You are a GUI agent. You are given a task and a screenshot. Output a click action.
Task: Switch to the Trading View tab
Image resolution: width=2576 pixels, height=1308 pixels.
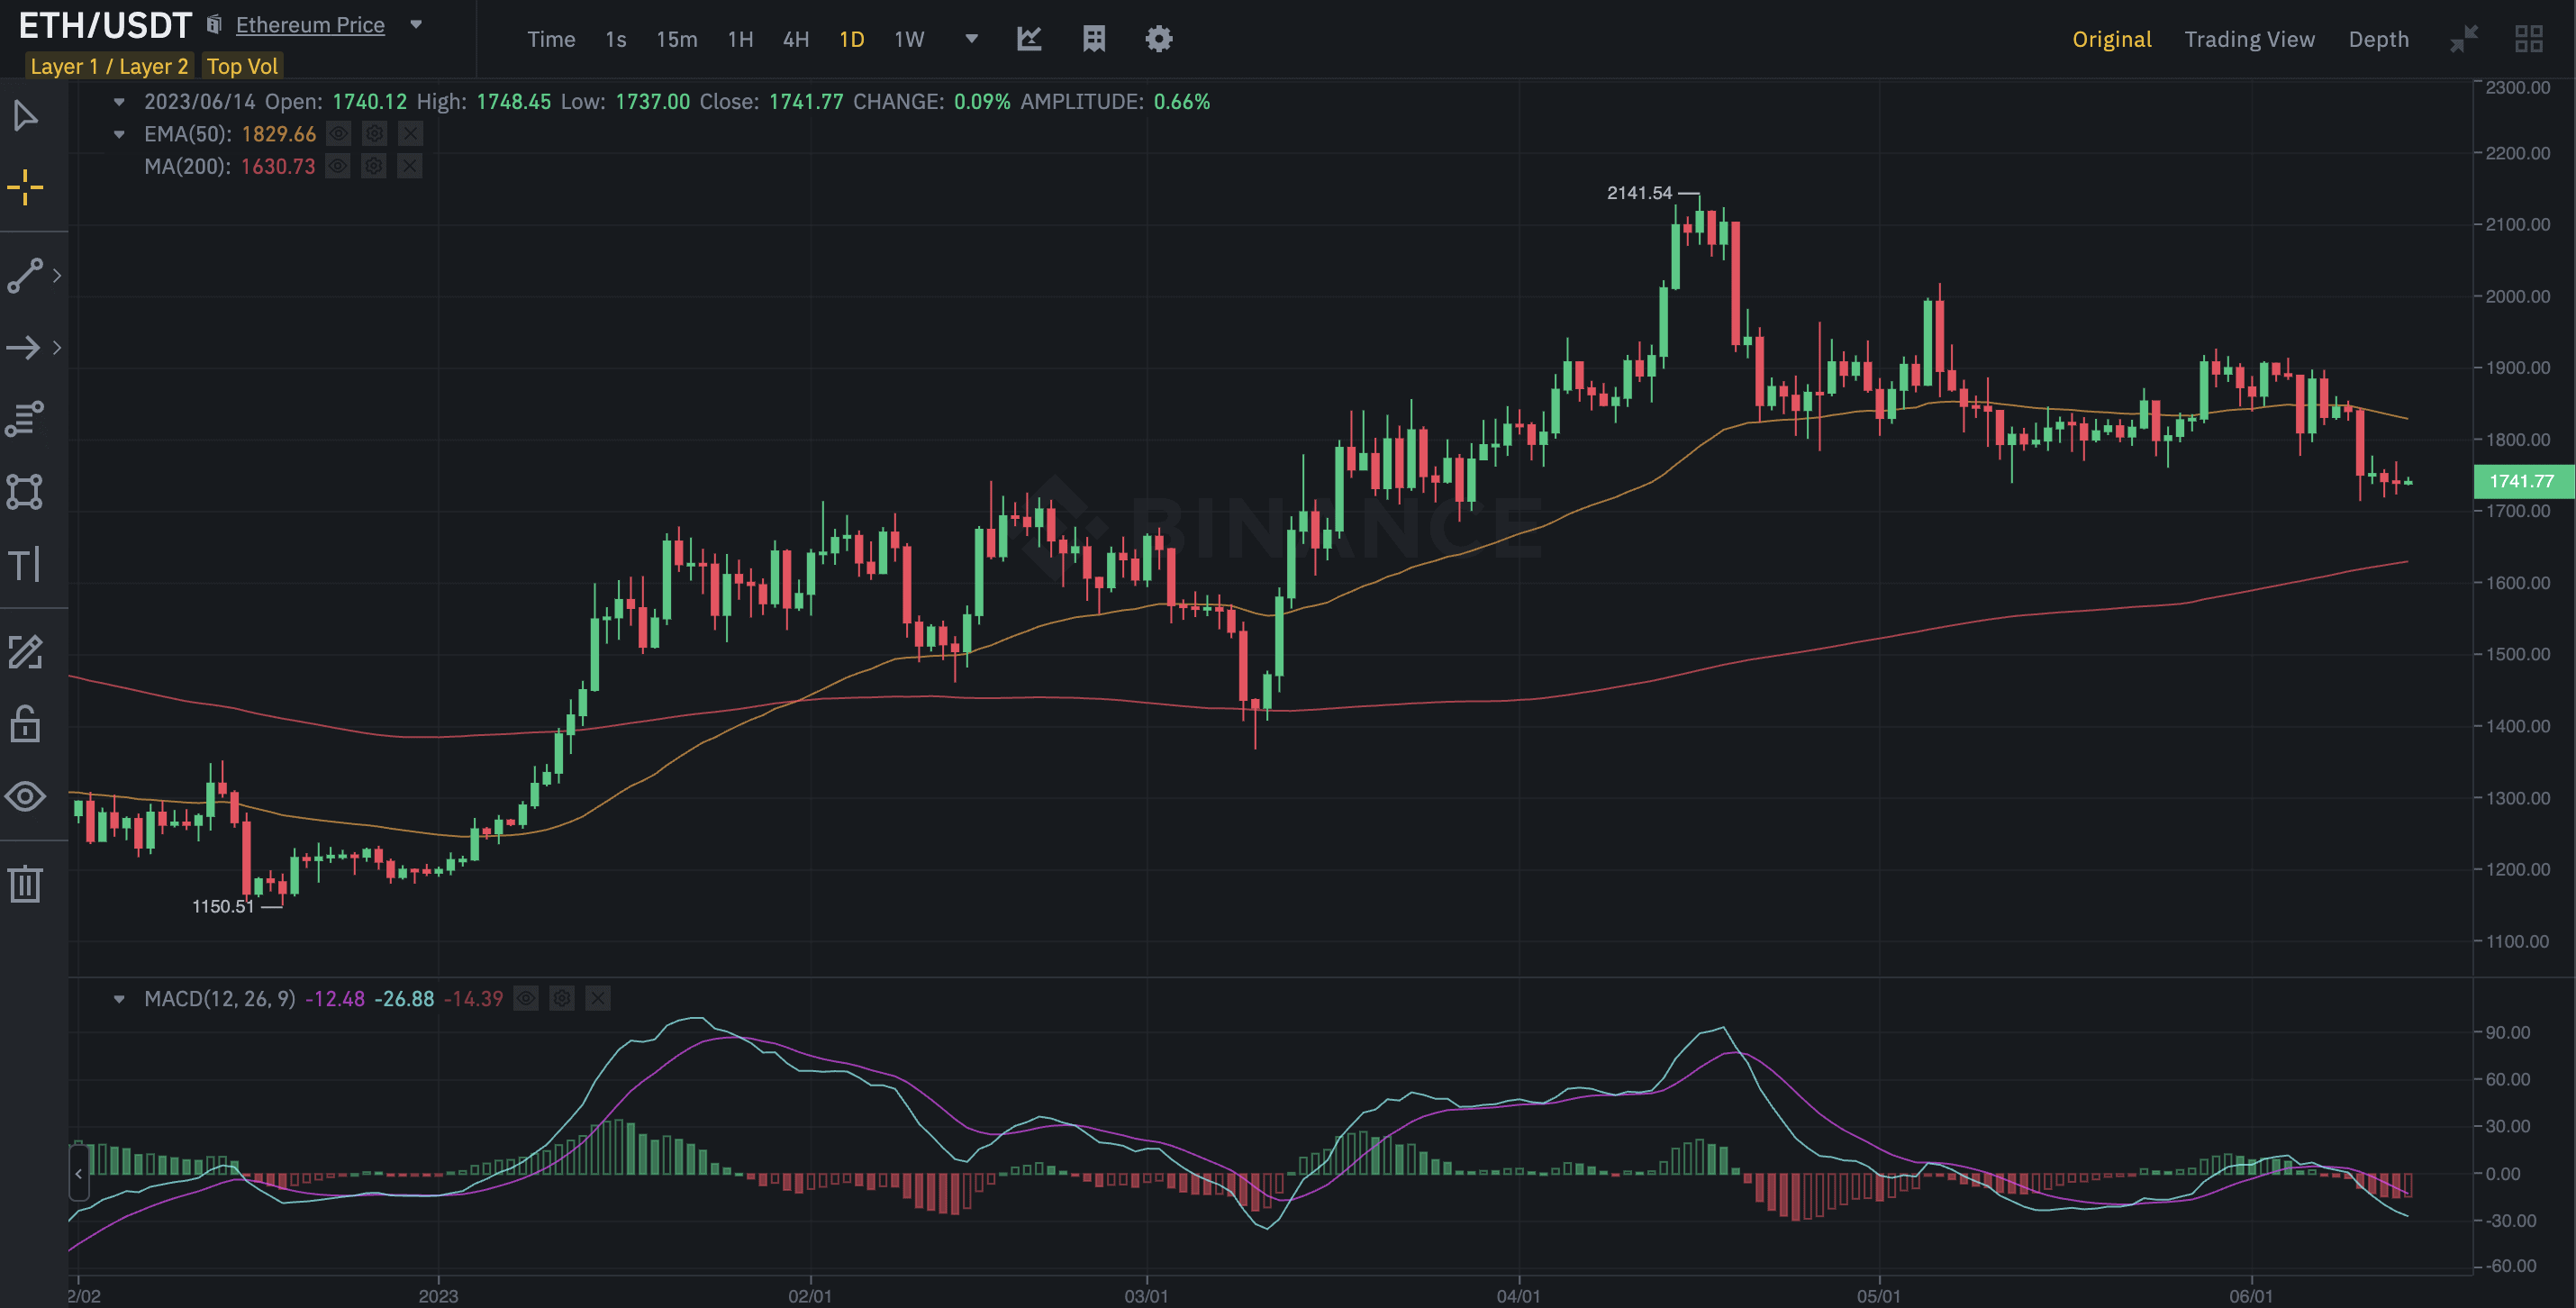[2249, 39]
